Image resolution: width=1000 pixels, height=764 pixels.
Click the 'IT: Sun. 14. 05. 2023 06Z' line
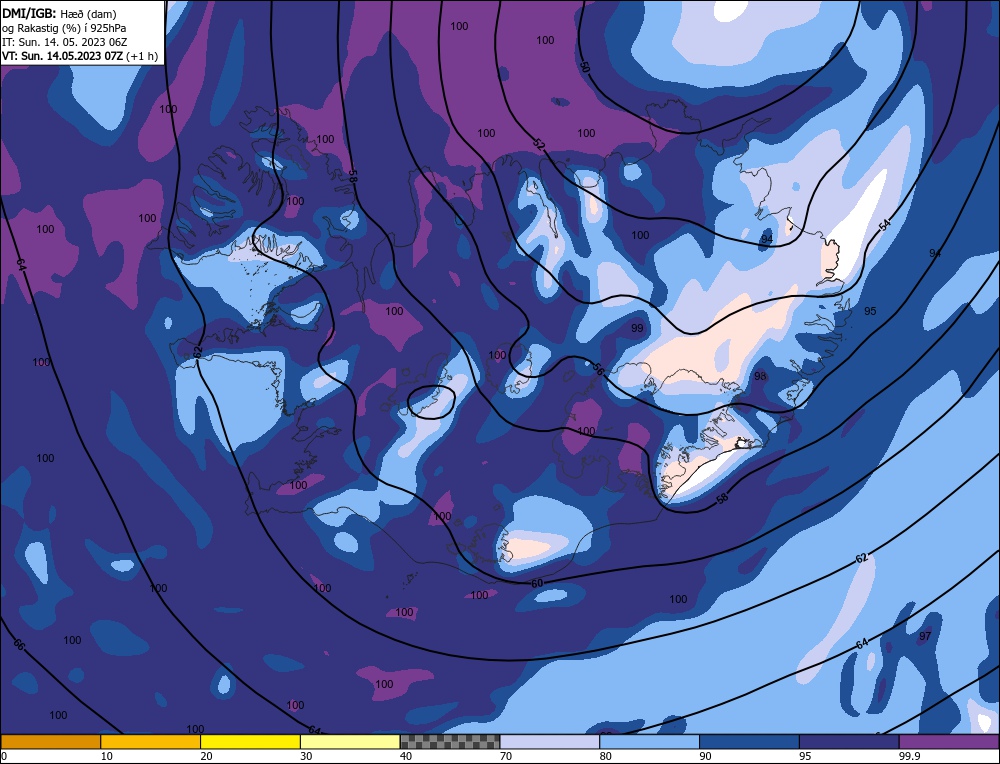pyautogui.click(x=64, y=42)
